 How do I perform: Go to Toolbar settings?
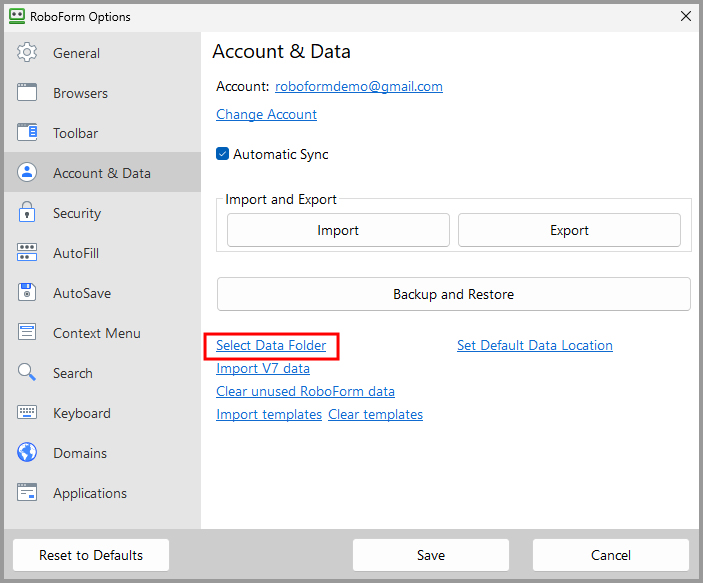click(103, 132)
